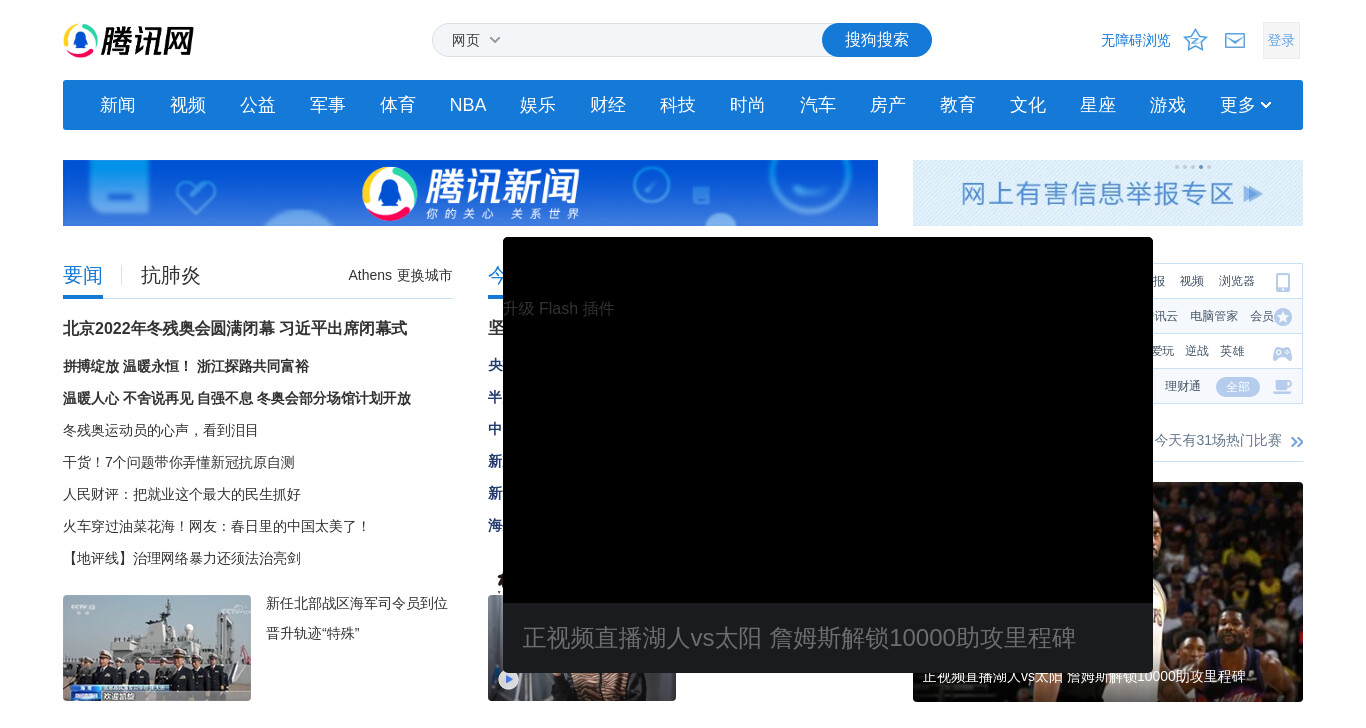Go to the 星座 section
This screenshot has width=1366, height=728.
pyautogui.click(x=1098, y=105)
